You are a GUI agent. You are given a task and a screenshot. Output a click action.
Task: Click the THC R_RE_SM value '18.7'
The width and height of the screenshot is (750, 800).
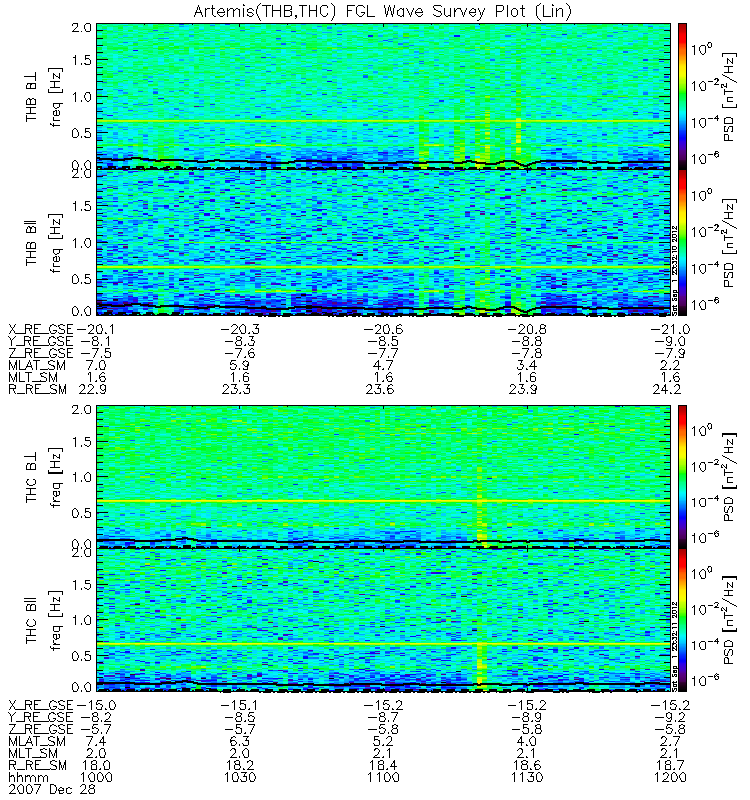[x=670, y=765]
